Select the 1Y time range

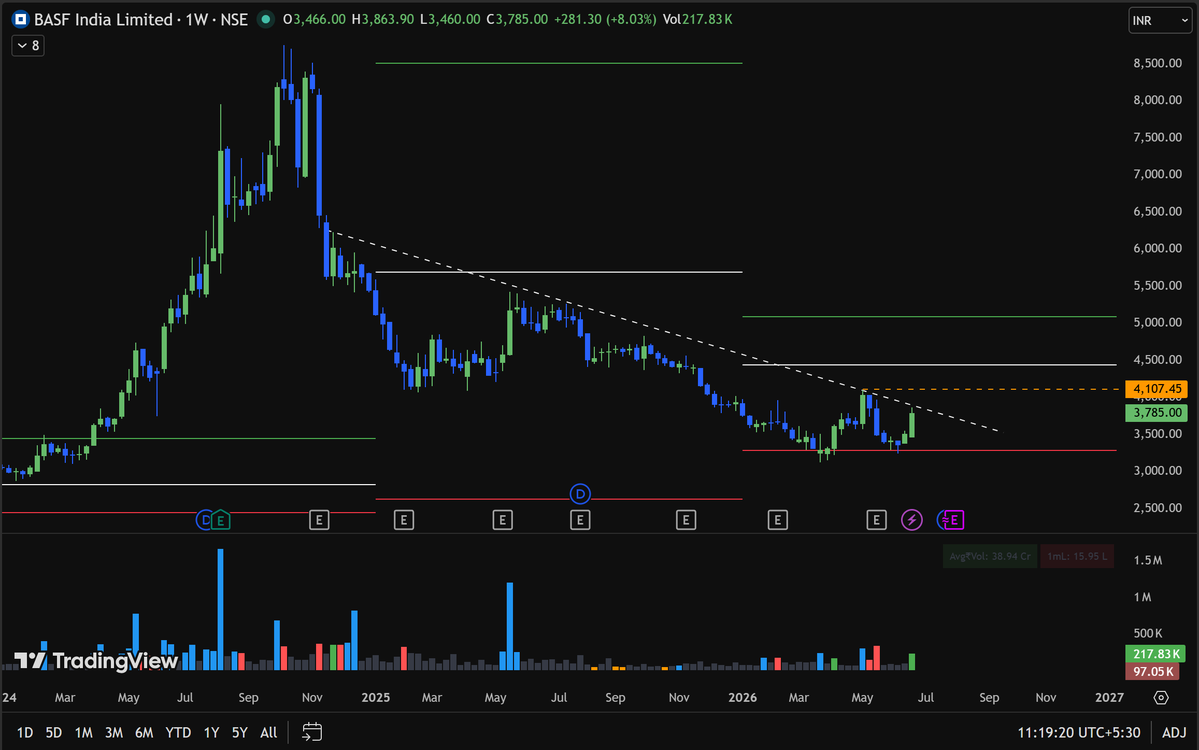(x=211, y=732)
